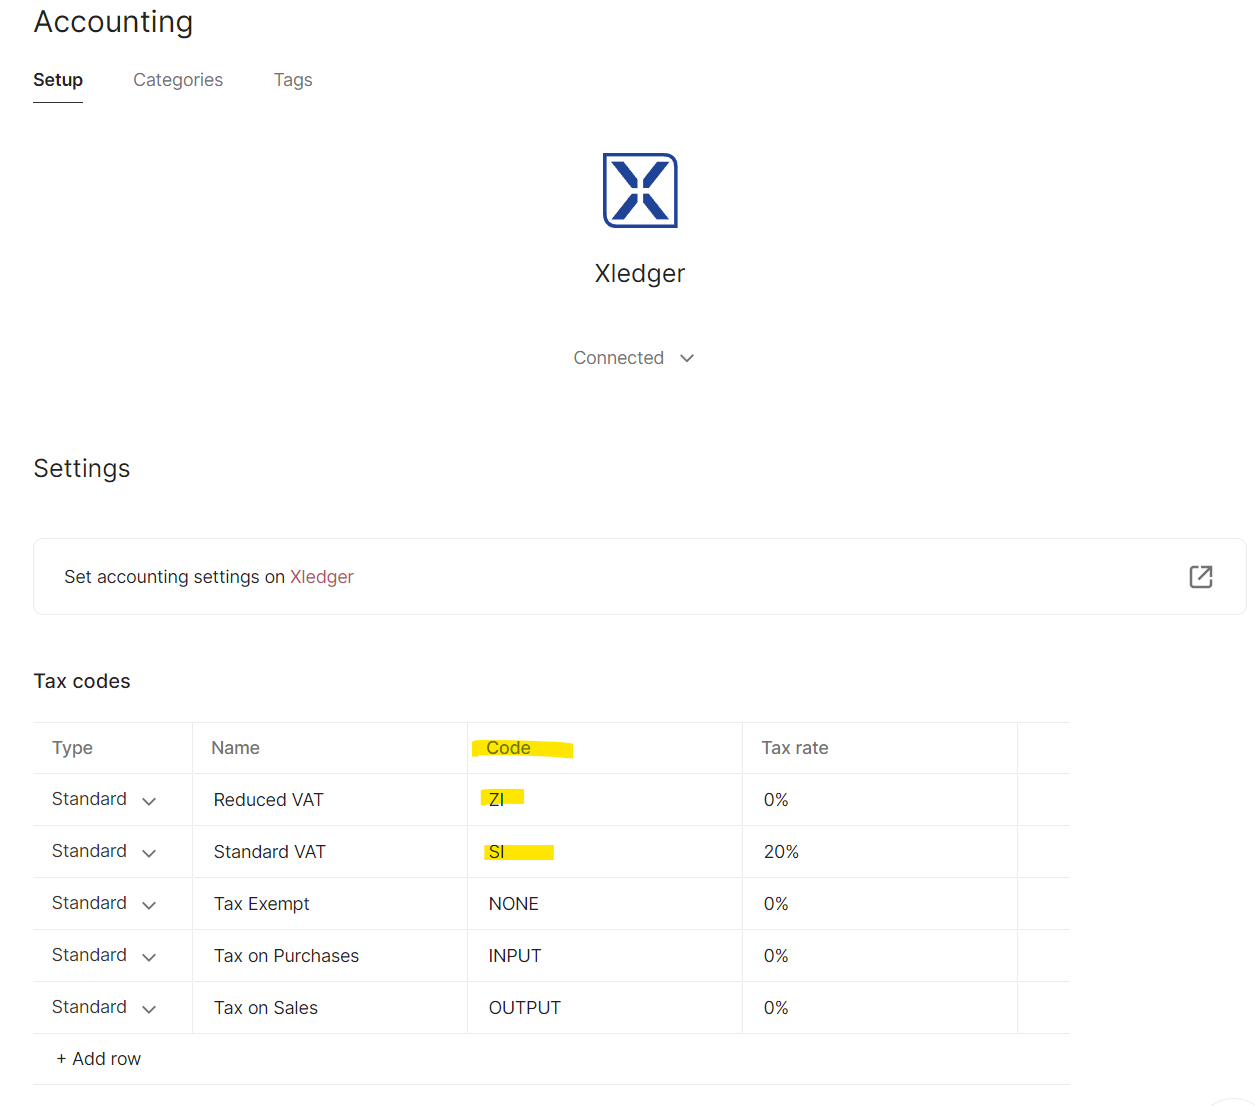
Task: Open the Type dropdown for Standard VAT
Action: click(x=149, y=852)
